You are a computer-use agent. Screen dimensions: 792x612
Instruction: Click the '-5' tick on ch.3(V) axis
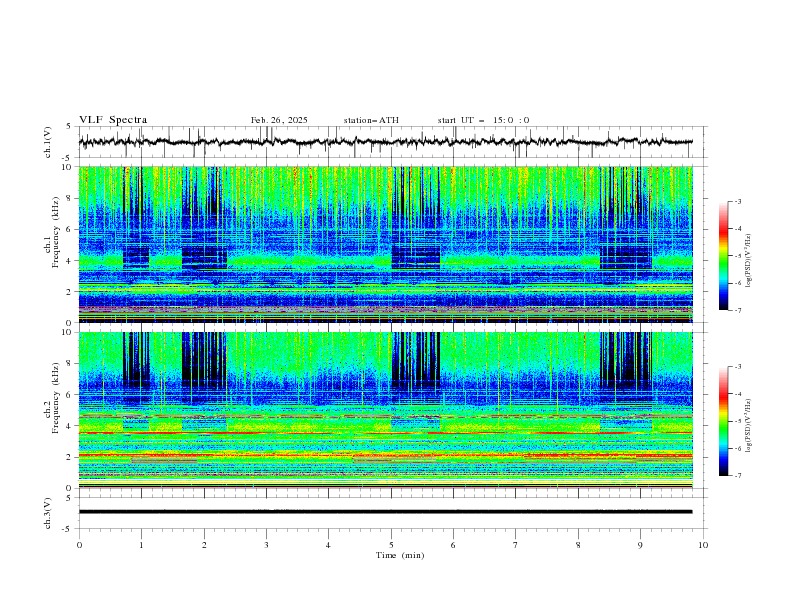pyautogui.click(x=67, y=529)
